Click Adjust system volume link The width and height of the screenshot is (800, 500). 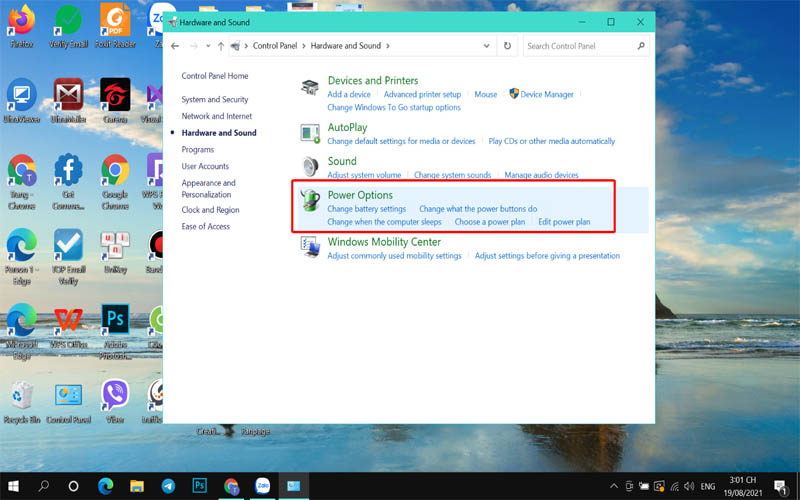364,175
